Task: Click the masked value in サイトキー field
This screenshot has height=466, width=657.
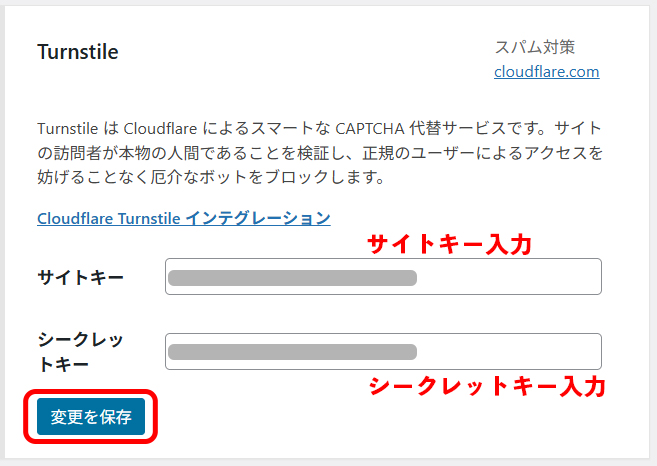Action: tap(292, 277)
